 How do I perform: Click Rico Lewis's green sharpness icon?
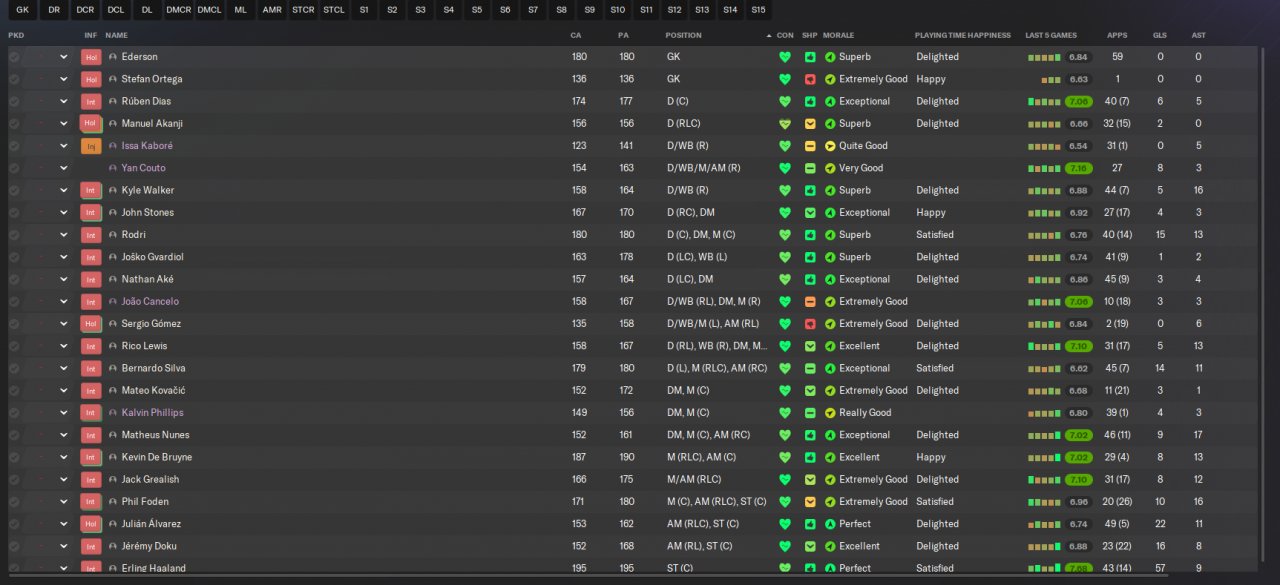pyautogui.click(x=810, y=346)
